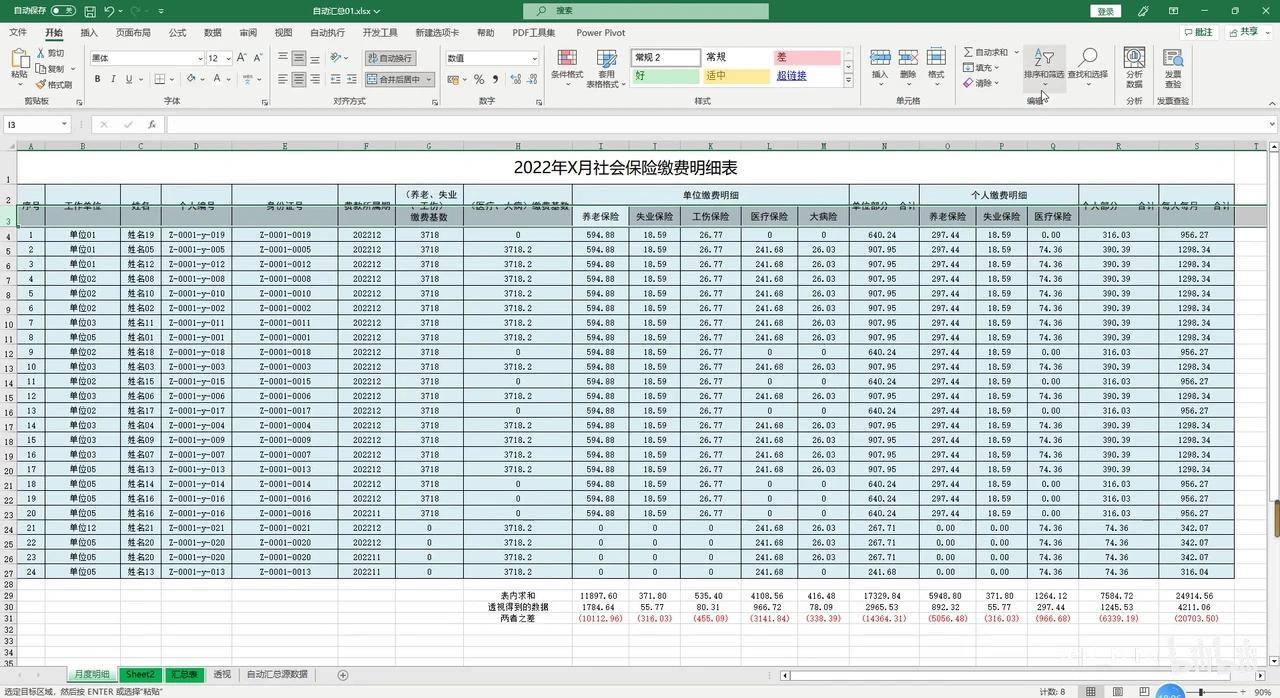Apply the Fill Color paint bucket
The image size is (1280, 698).
(189, 79)
